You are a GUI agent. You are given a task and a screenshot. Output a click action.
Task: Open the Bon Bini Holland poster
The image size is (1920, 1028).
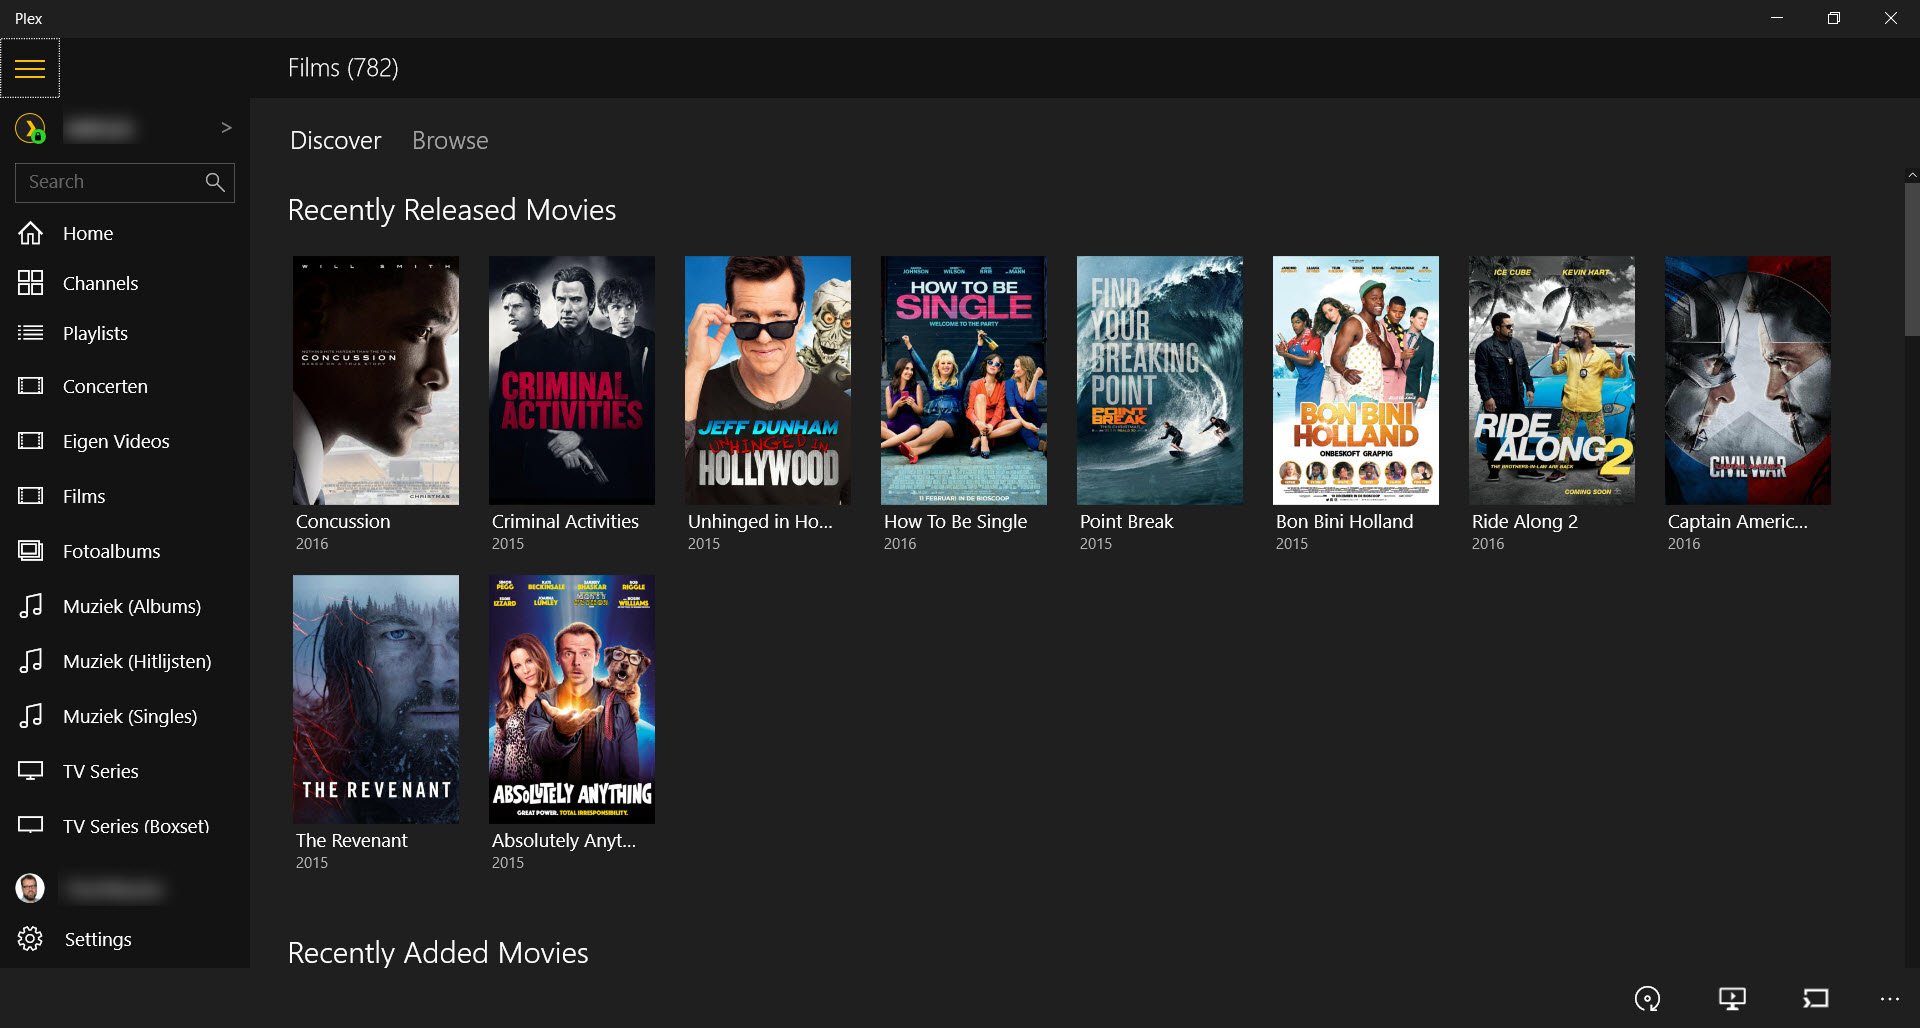[x=1356, y=380]
